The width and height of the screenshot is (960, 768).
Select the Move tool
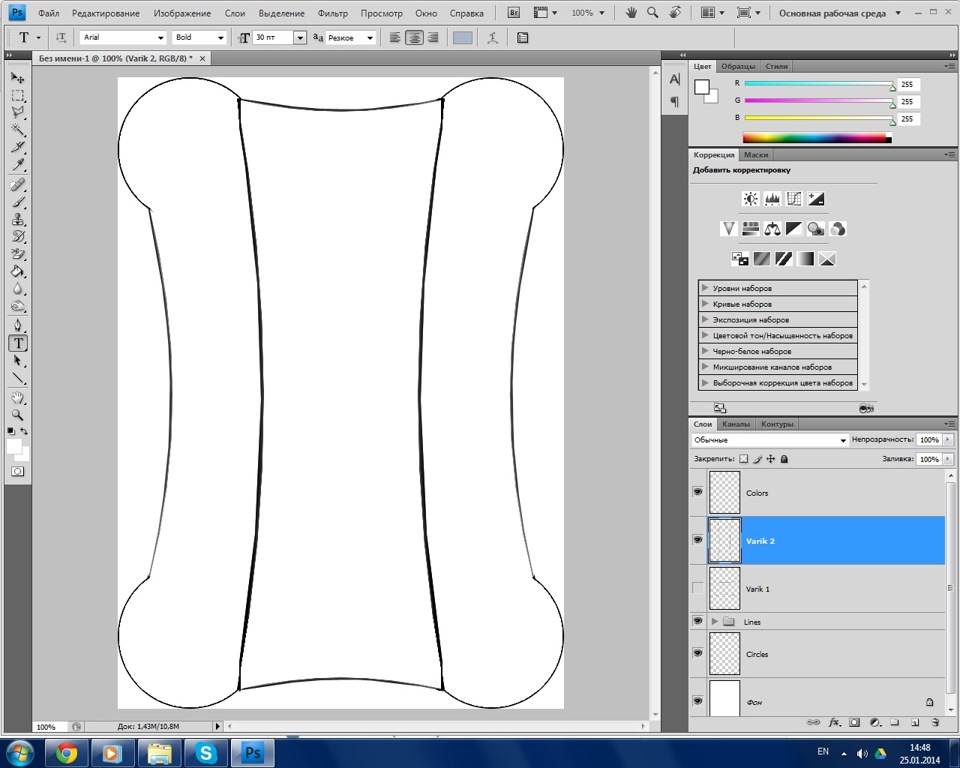point(18,78)
